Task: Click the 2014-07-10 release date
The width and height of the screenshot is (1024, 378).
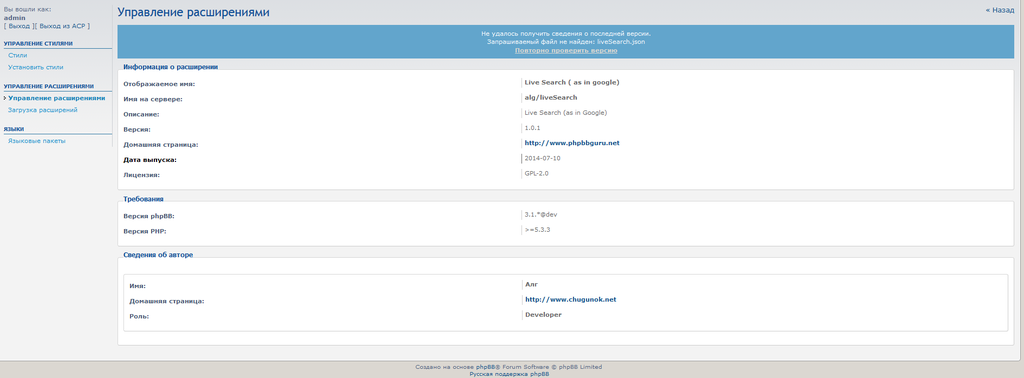Action: point(542,158)
